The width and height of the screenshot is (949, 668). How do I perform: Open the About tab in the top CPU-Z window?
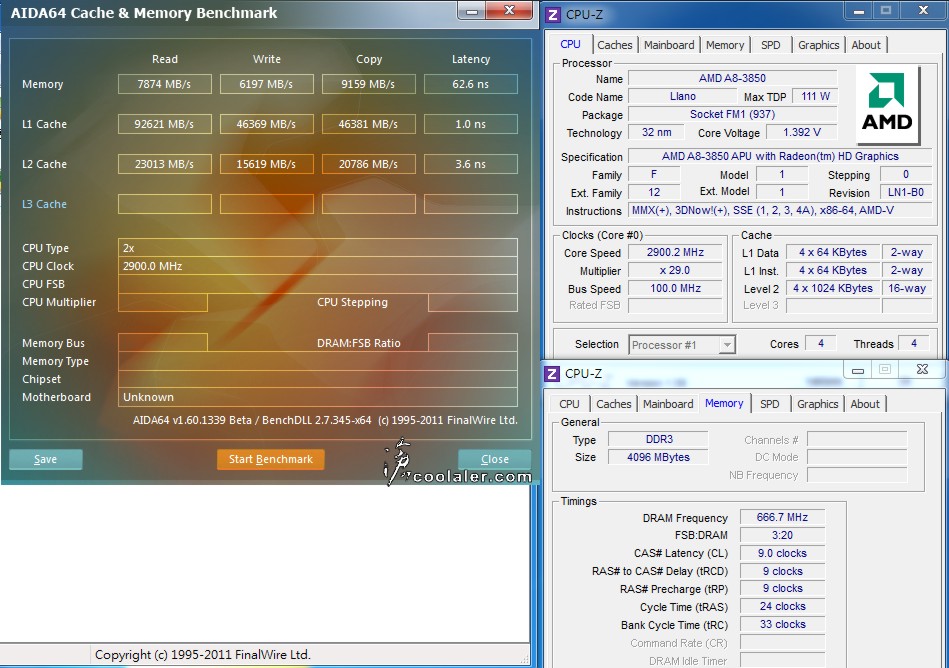pyautogui.click(x=866, y=45)
